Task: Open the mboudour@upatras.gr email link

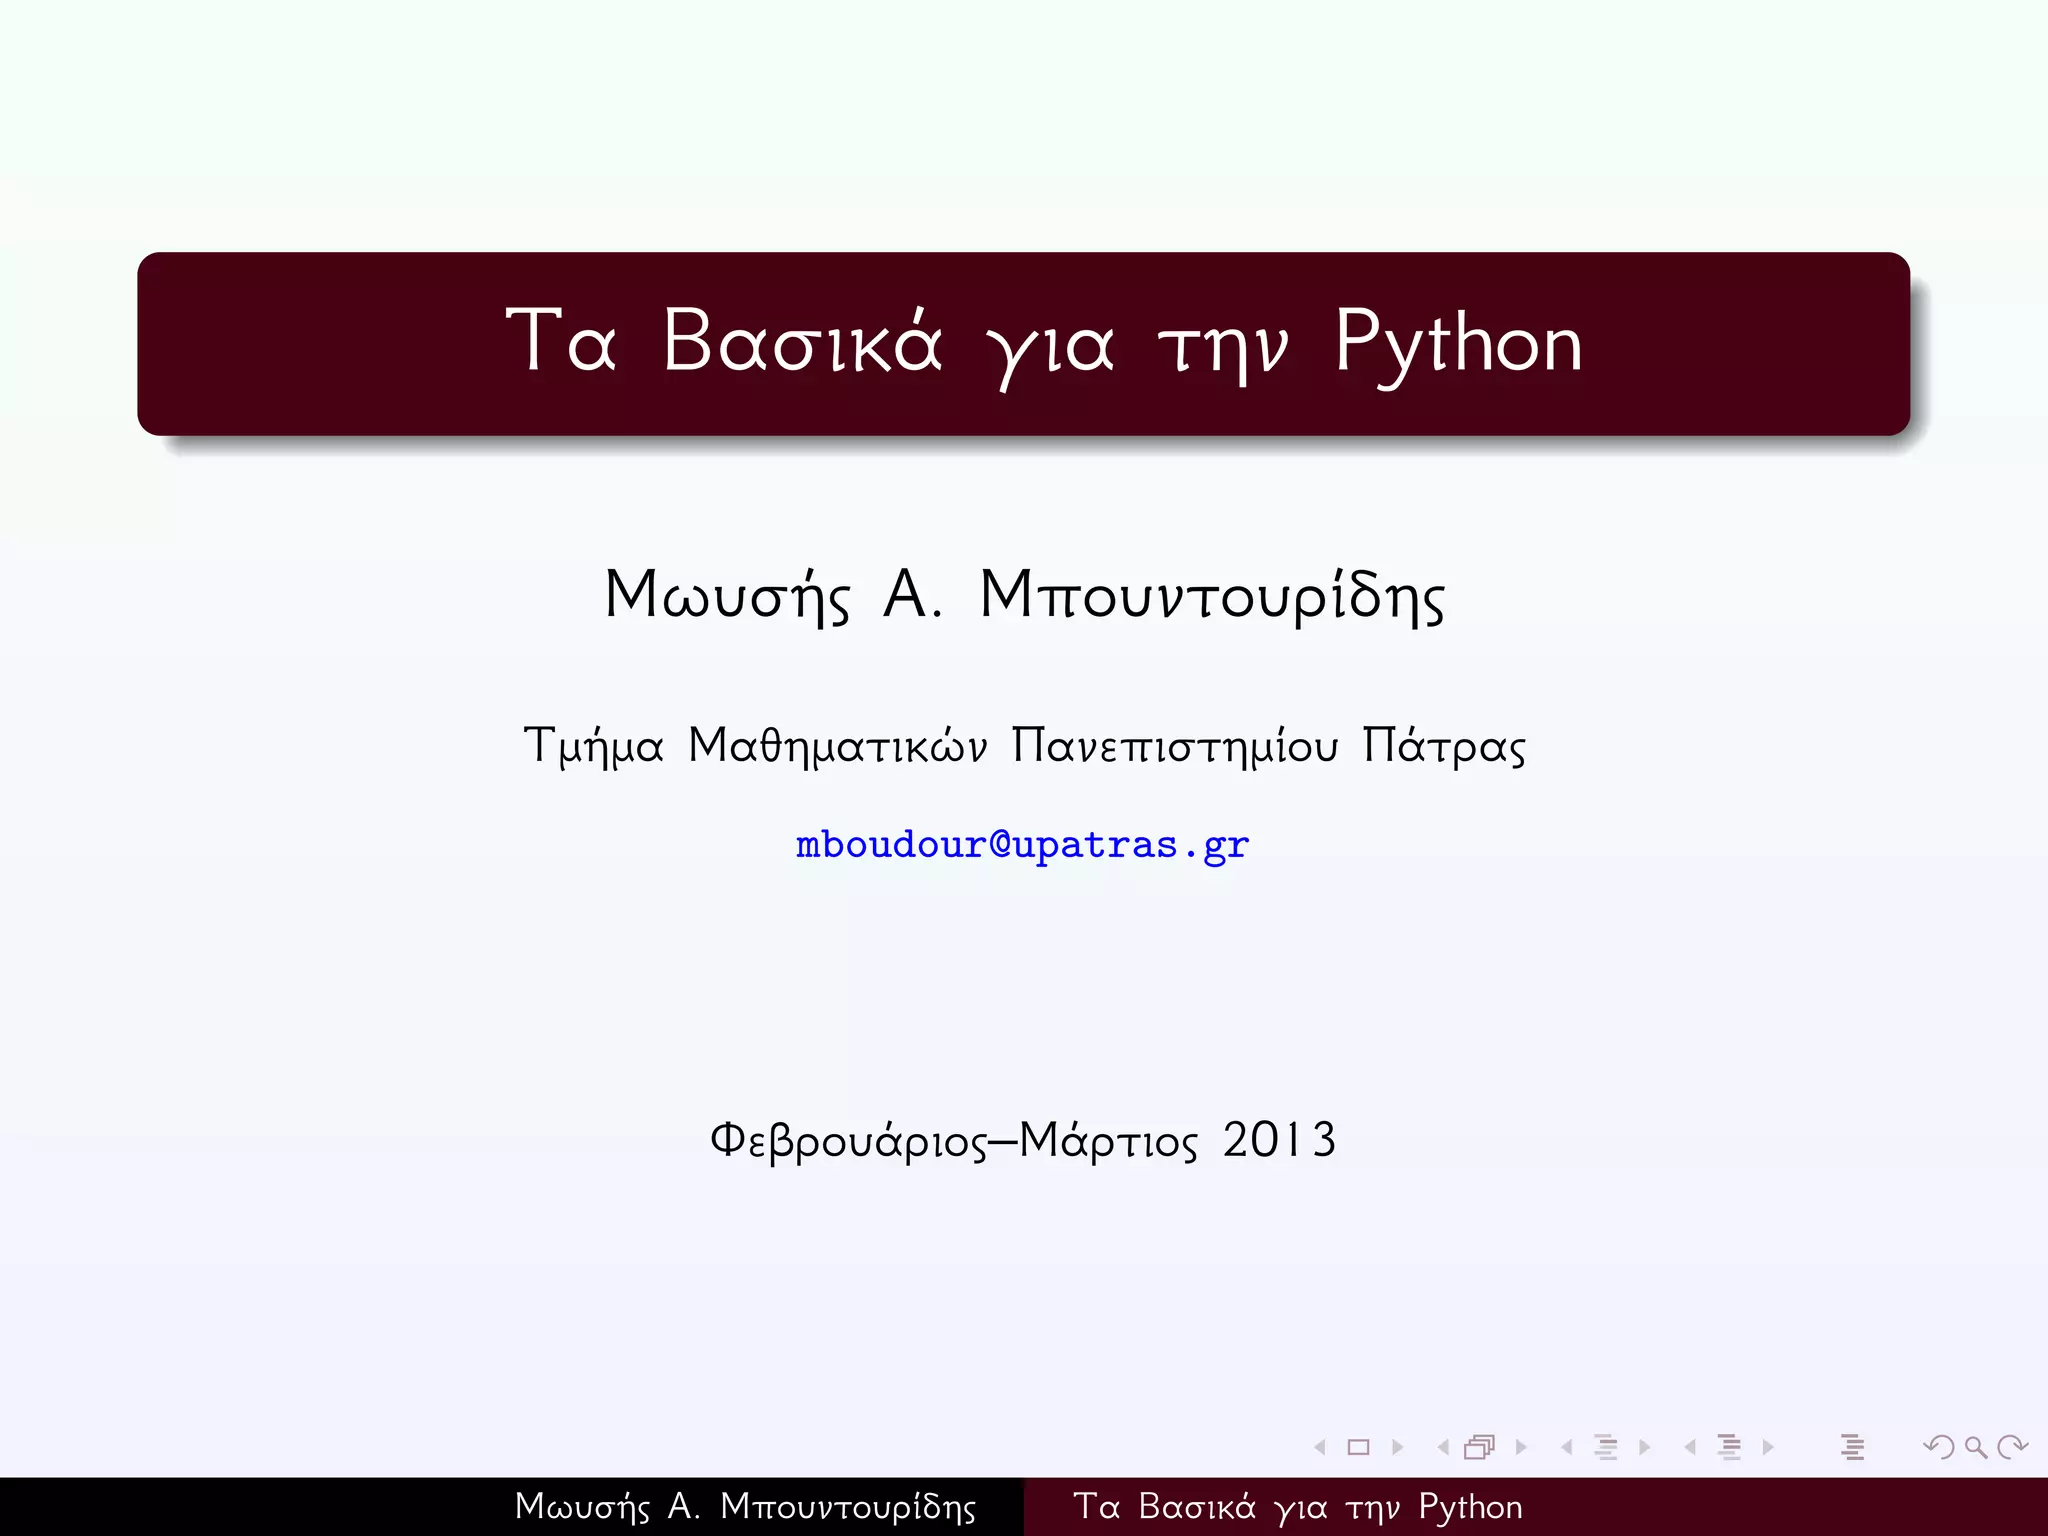Action: click(1022, 845)
